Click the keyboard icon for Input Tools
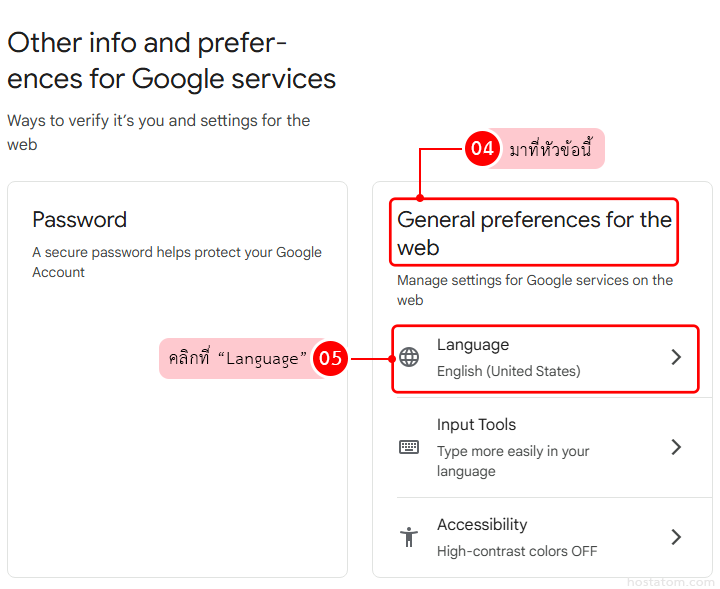Viewport: 720px width, 589px height. pyautogui.click(x=409, y=447)
